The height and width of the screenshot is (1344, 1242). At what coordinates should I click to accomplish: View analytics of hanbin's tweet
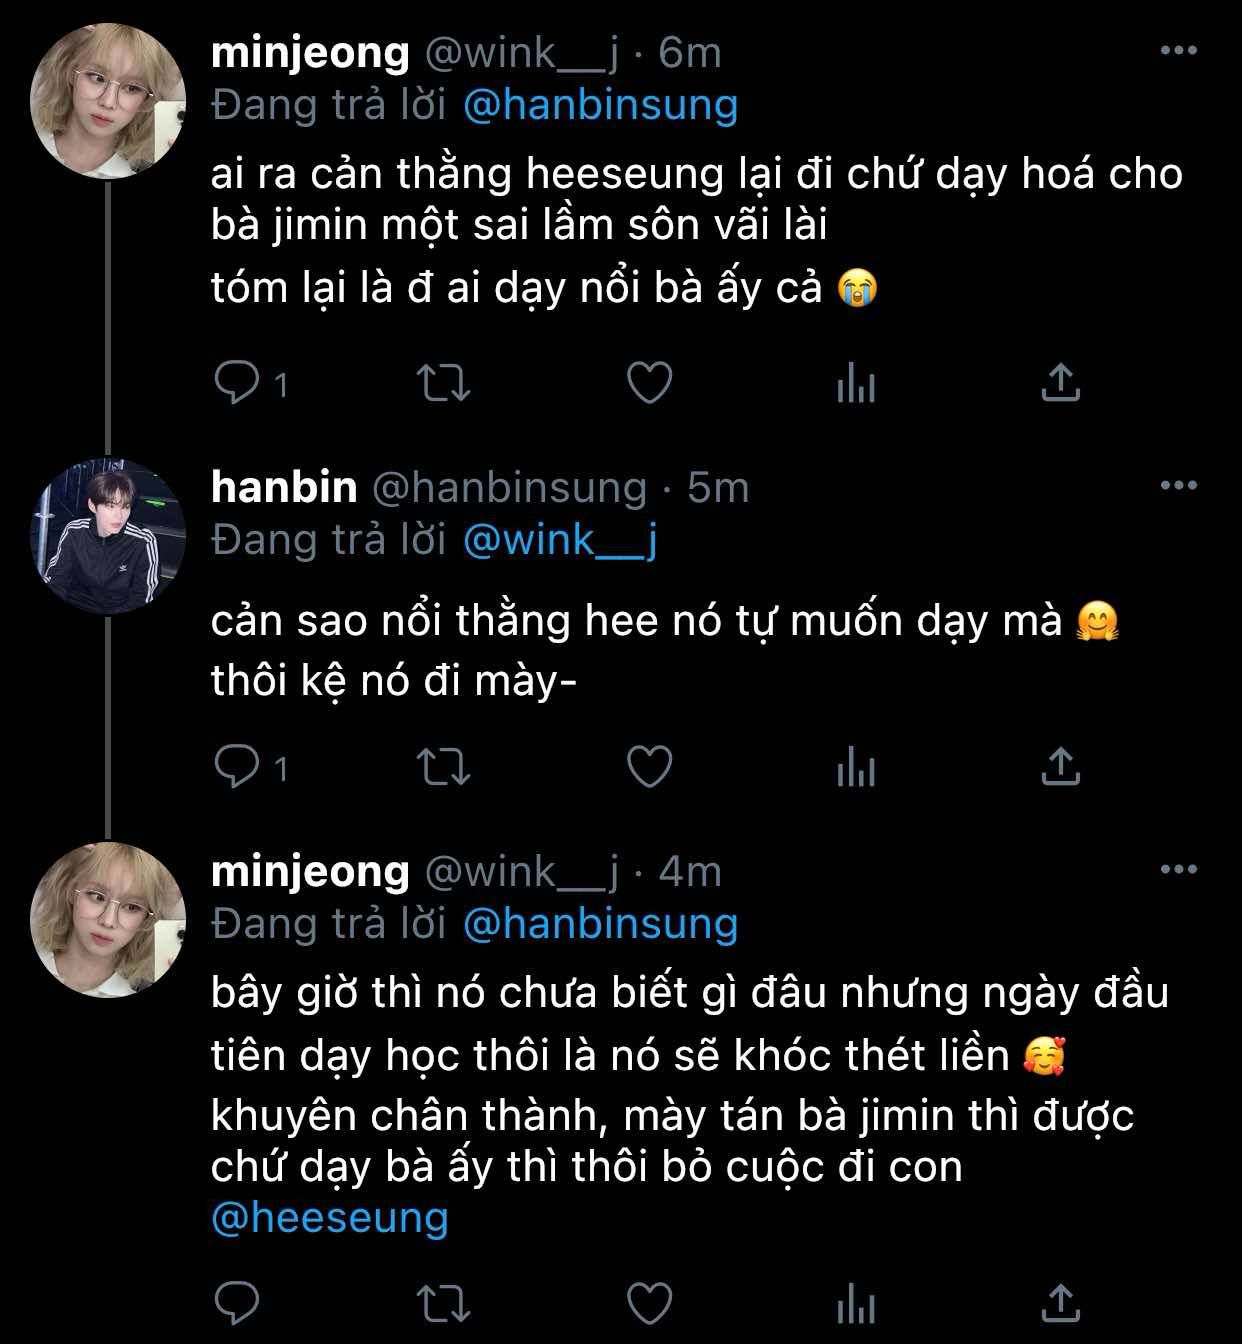(855, 767)
